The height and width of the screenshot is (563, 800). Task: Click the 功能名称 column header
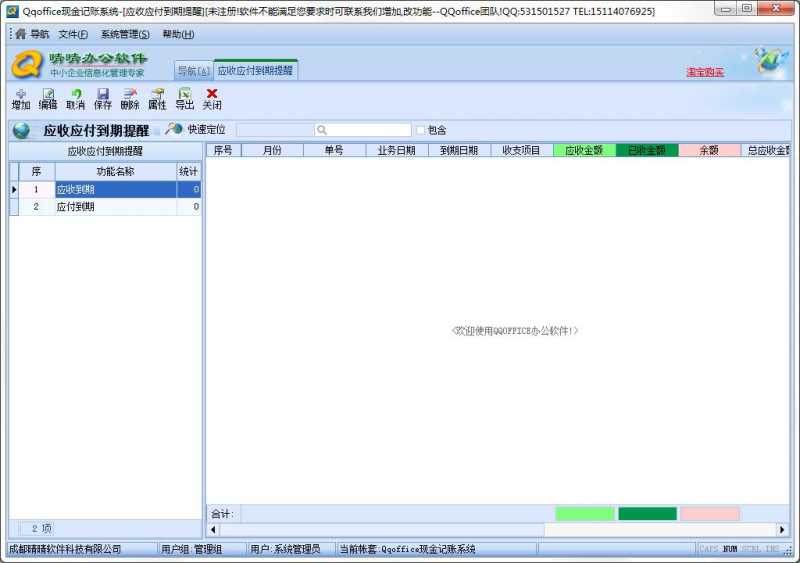click(116, 172)
